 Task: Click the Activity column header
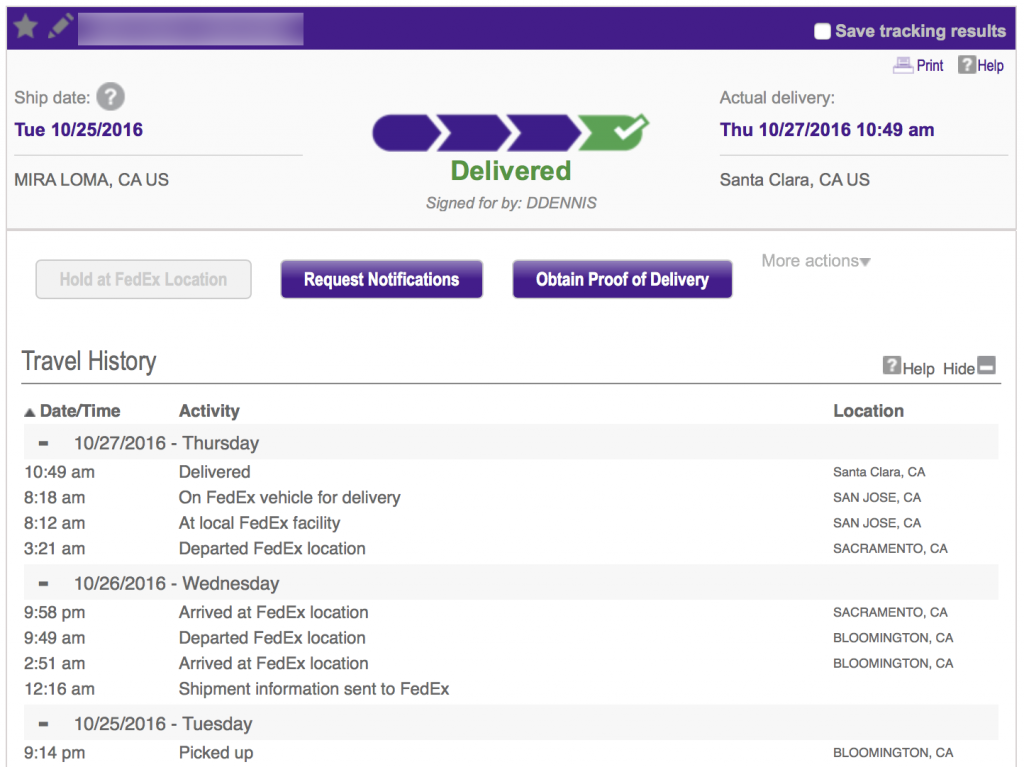coord(209,411)
